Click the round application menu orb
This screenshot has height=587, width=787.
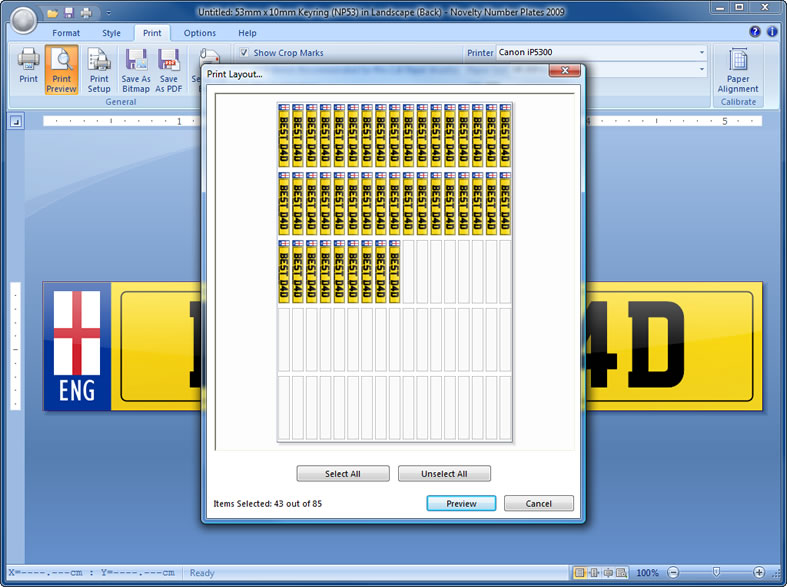(x=23, y=21)
